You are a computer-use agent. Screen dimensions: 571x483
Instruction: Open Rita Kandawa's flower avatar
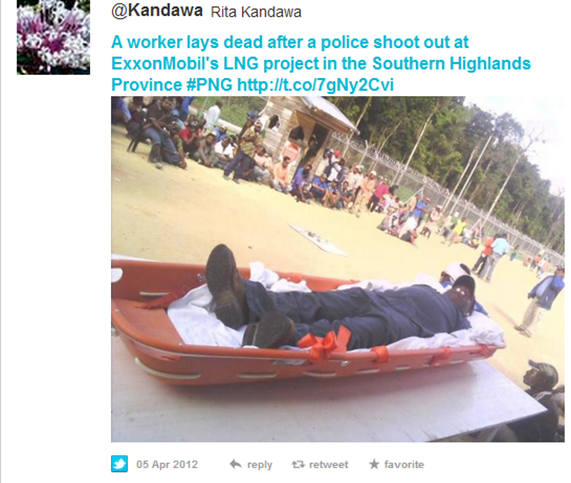click(54, 37)
